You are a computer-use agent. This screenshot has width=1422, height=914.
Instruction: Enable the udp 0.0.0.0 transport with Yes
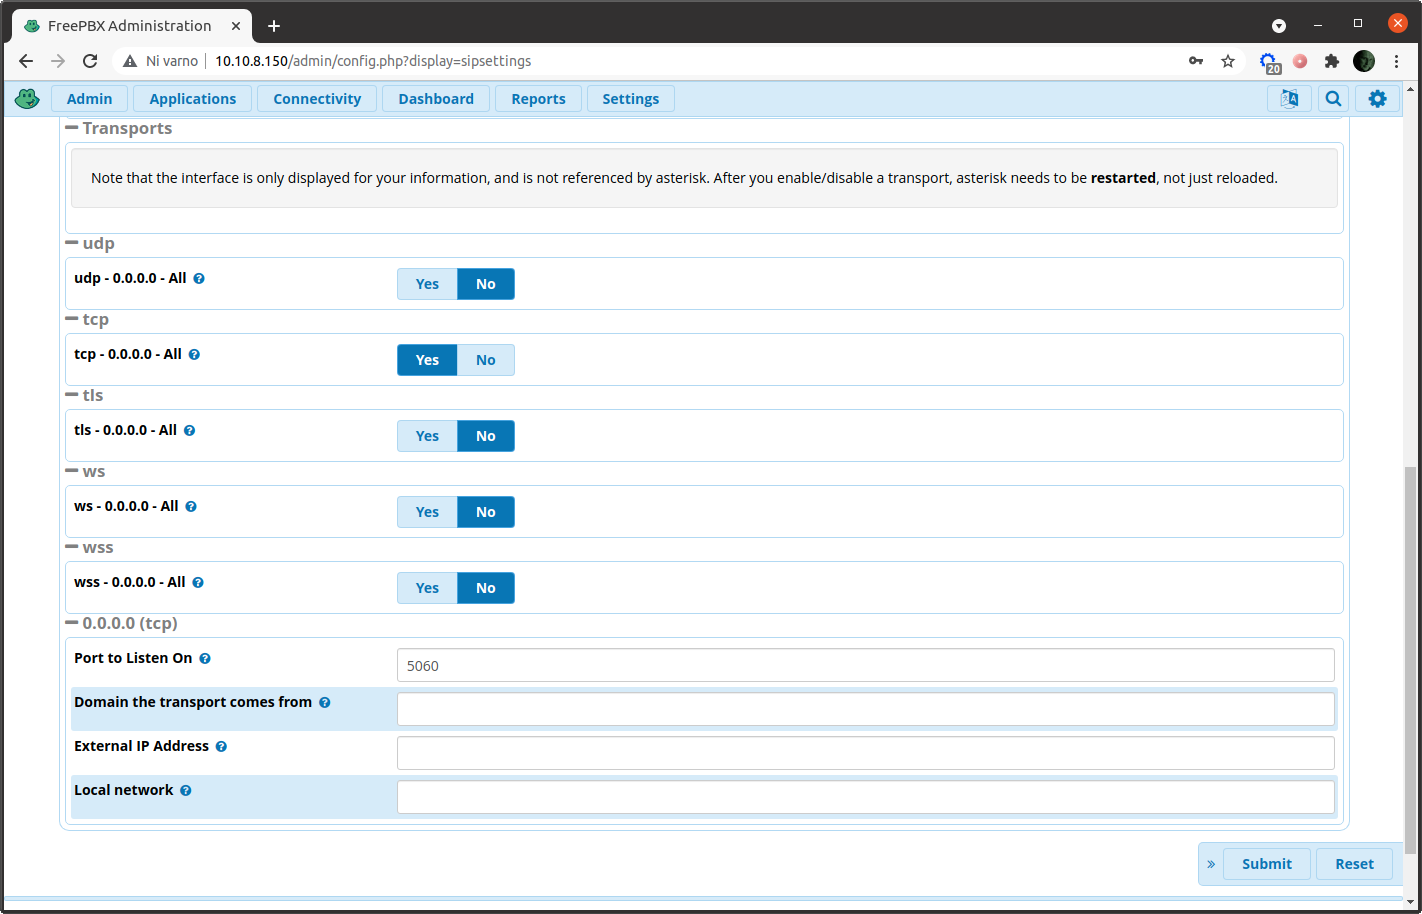pos(427,284)
